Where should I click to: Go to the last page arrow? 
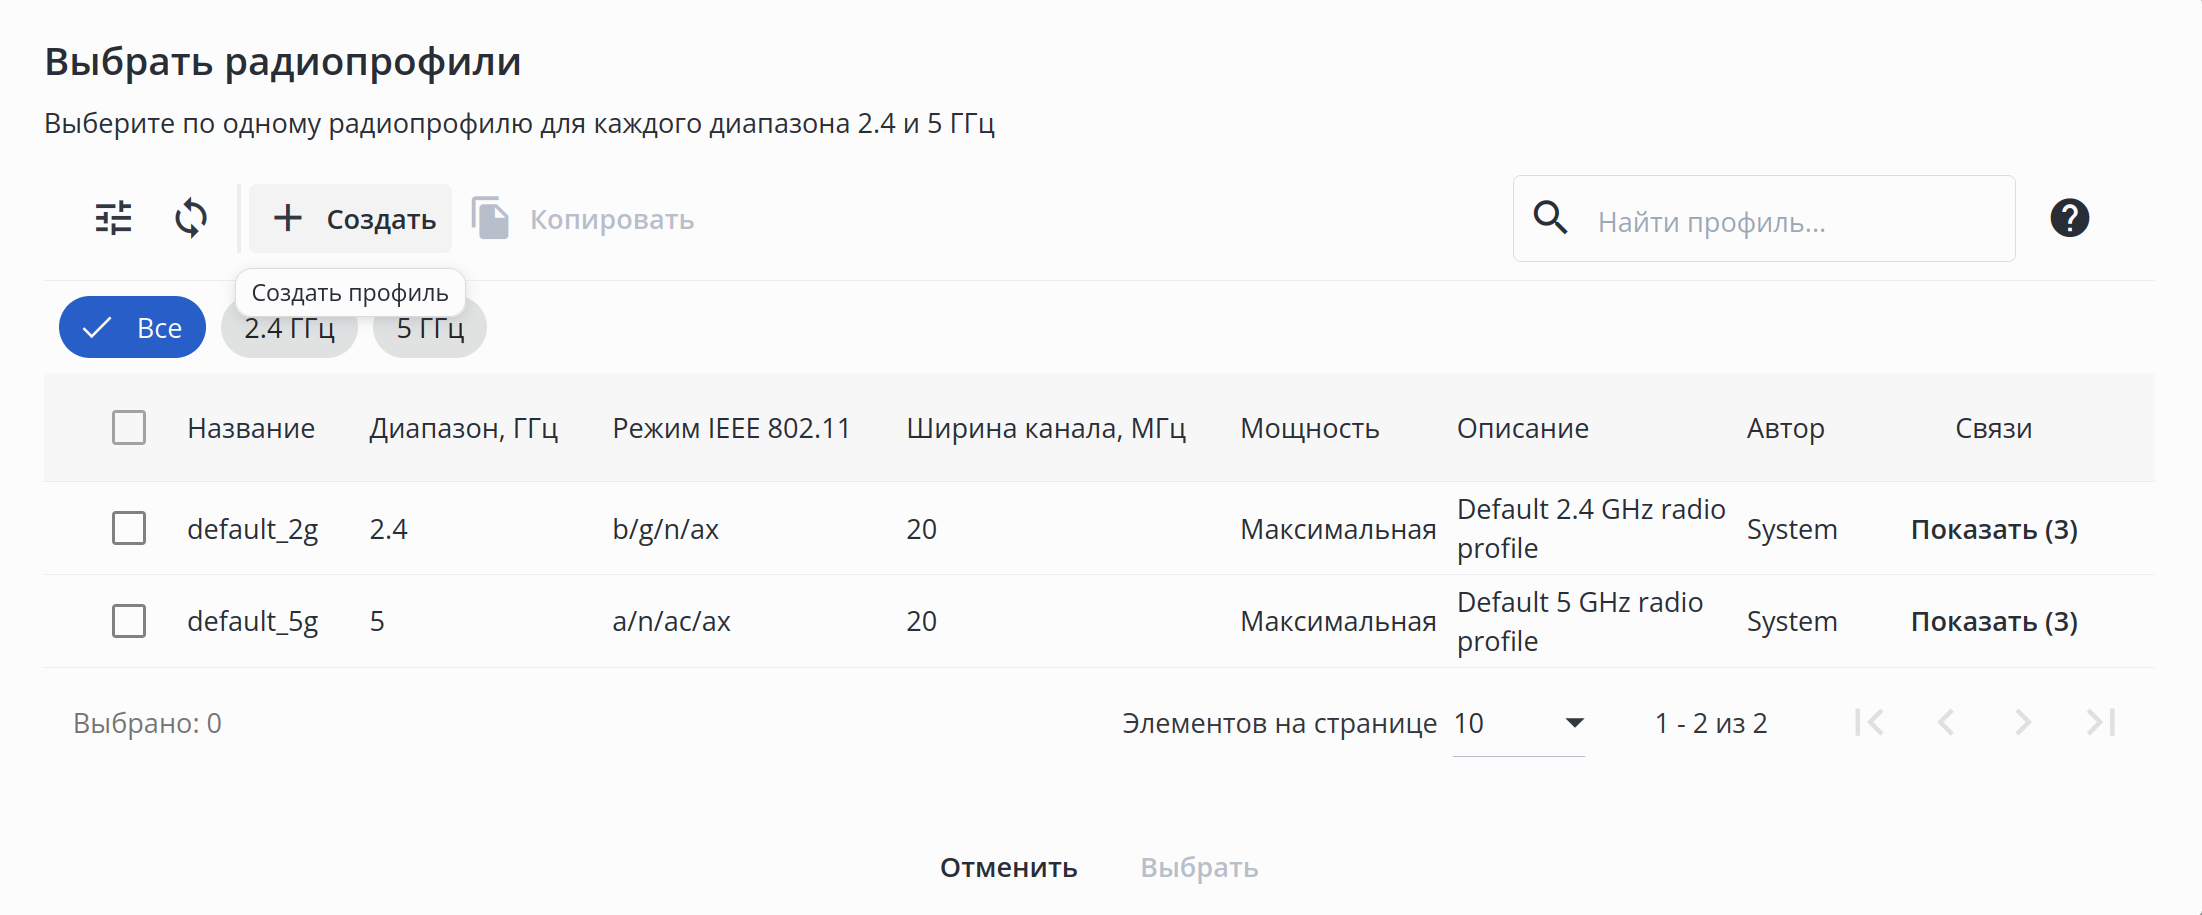click(2101, 722)
